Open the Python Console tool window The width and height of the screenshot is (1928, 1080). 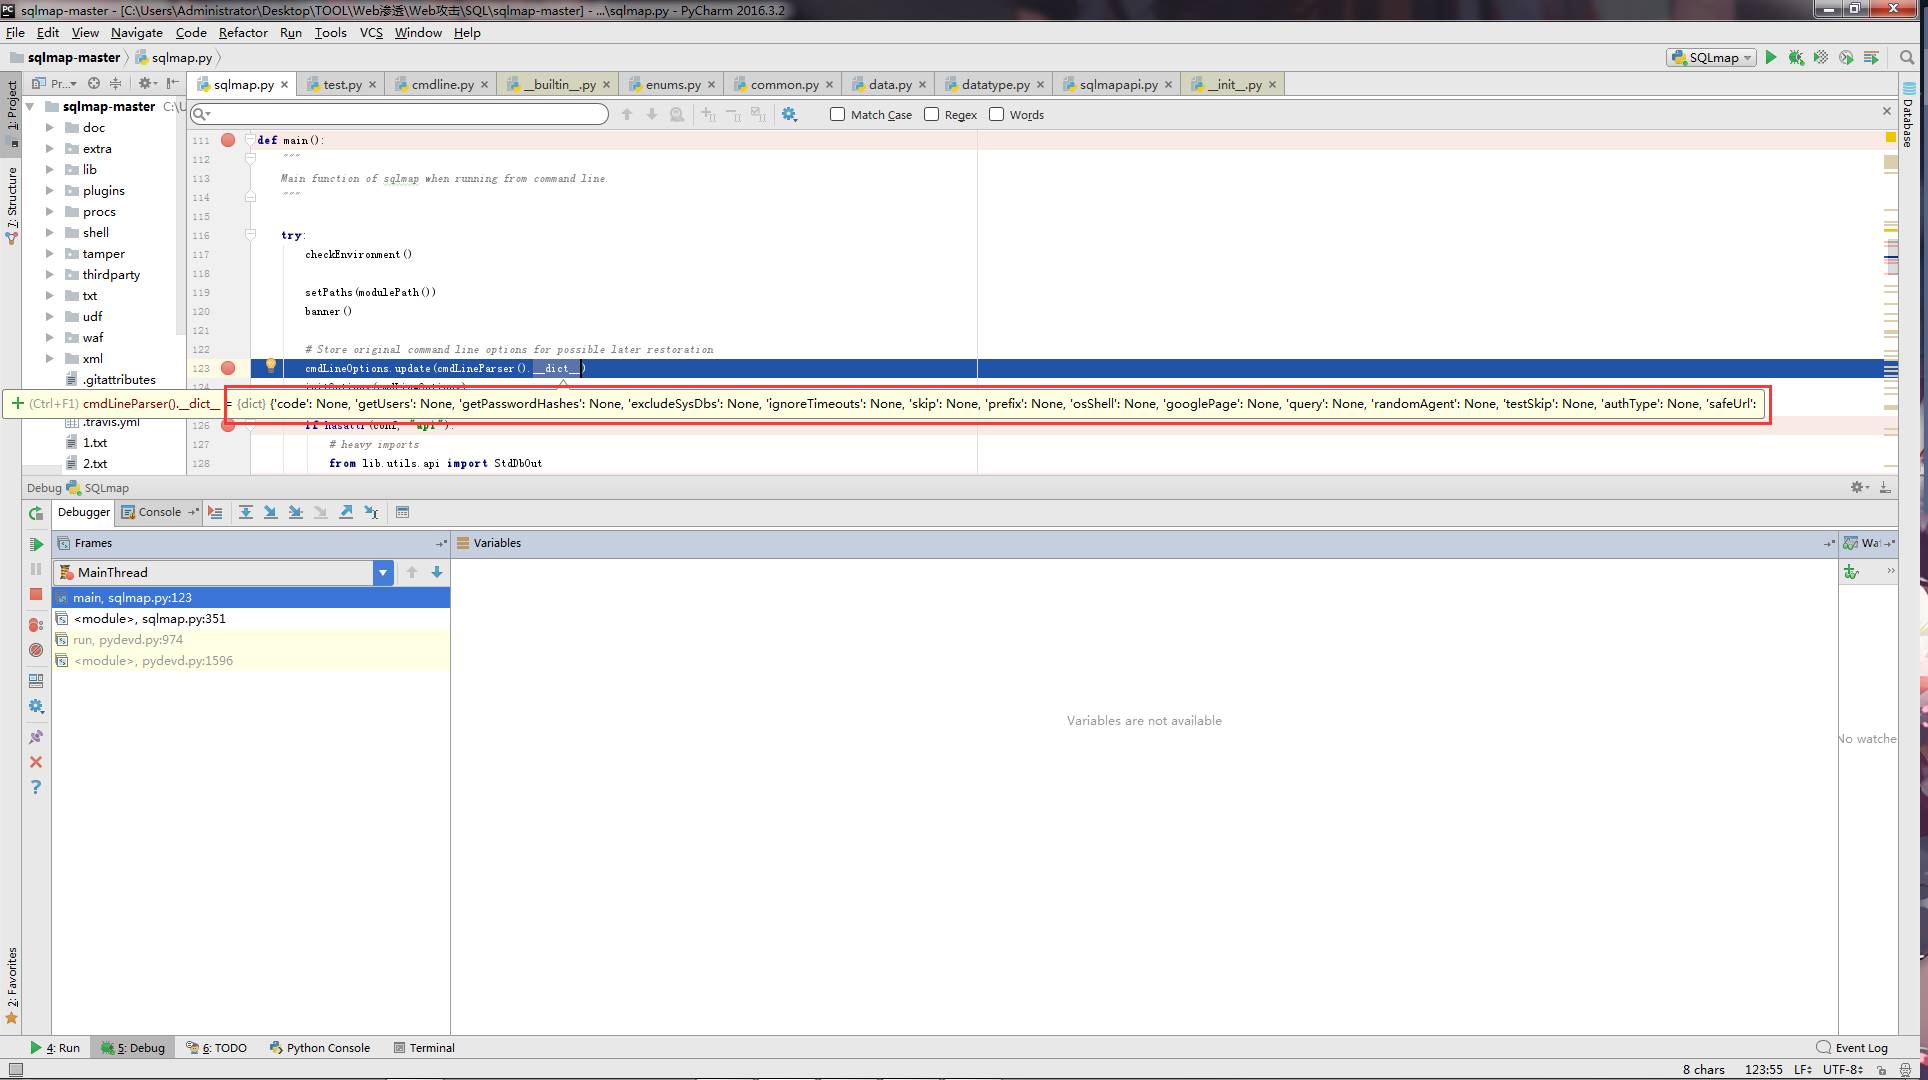pyautogui.click(x=320, y=1048)
